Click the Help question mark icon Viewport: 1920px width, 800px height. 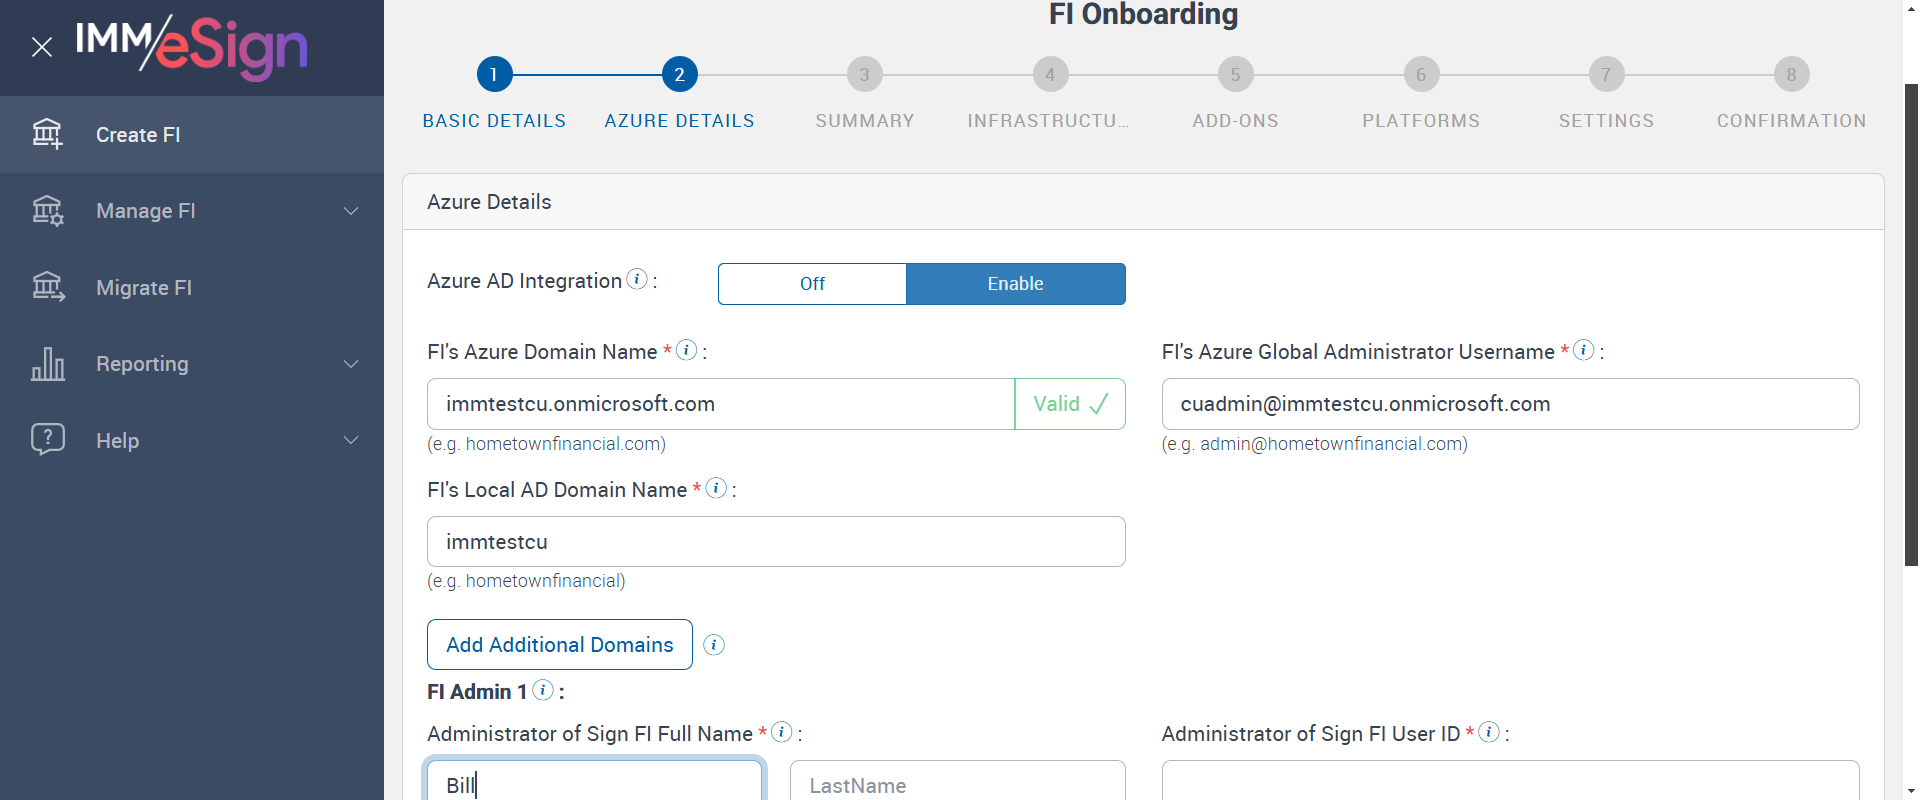(47, 440)
